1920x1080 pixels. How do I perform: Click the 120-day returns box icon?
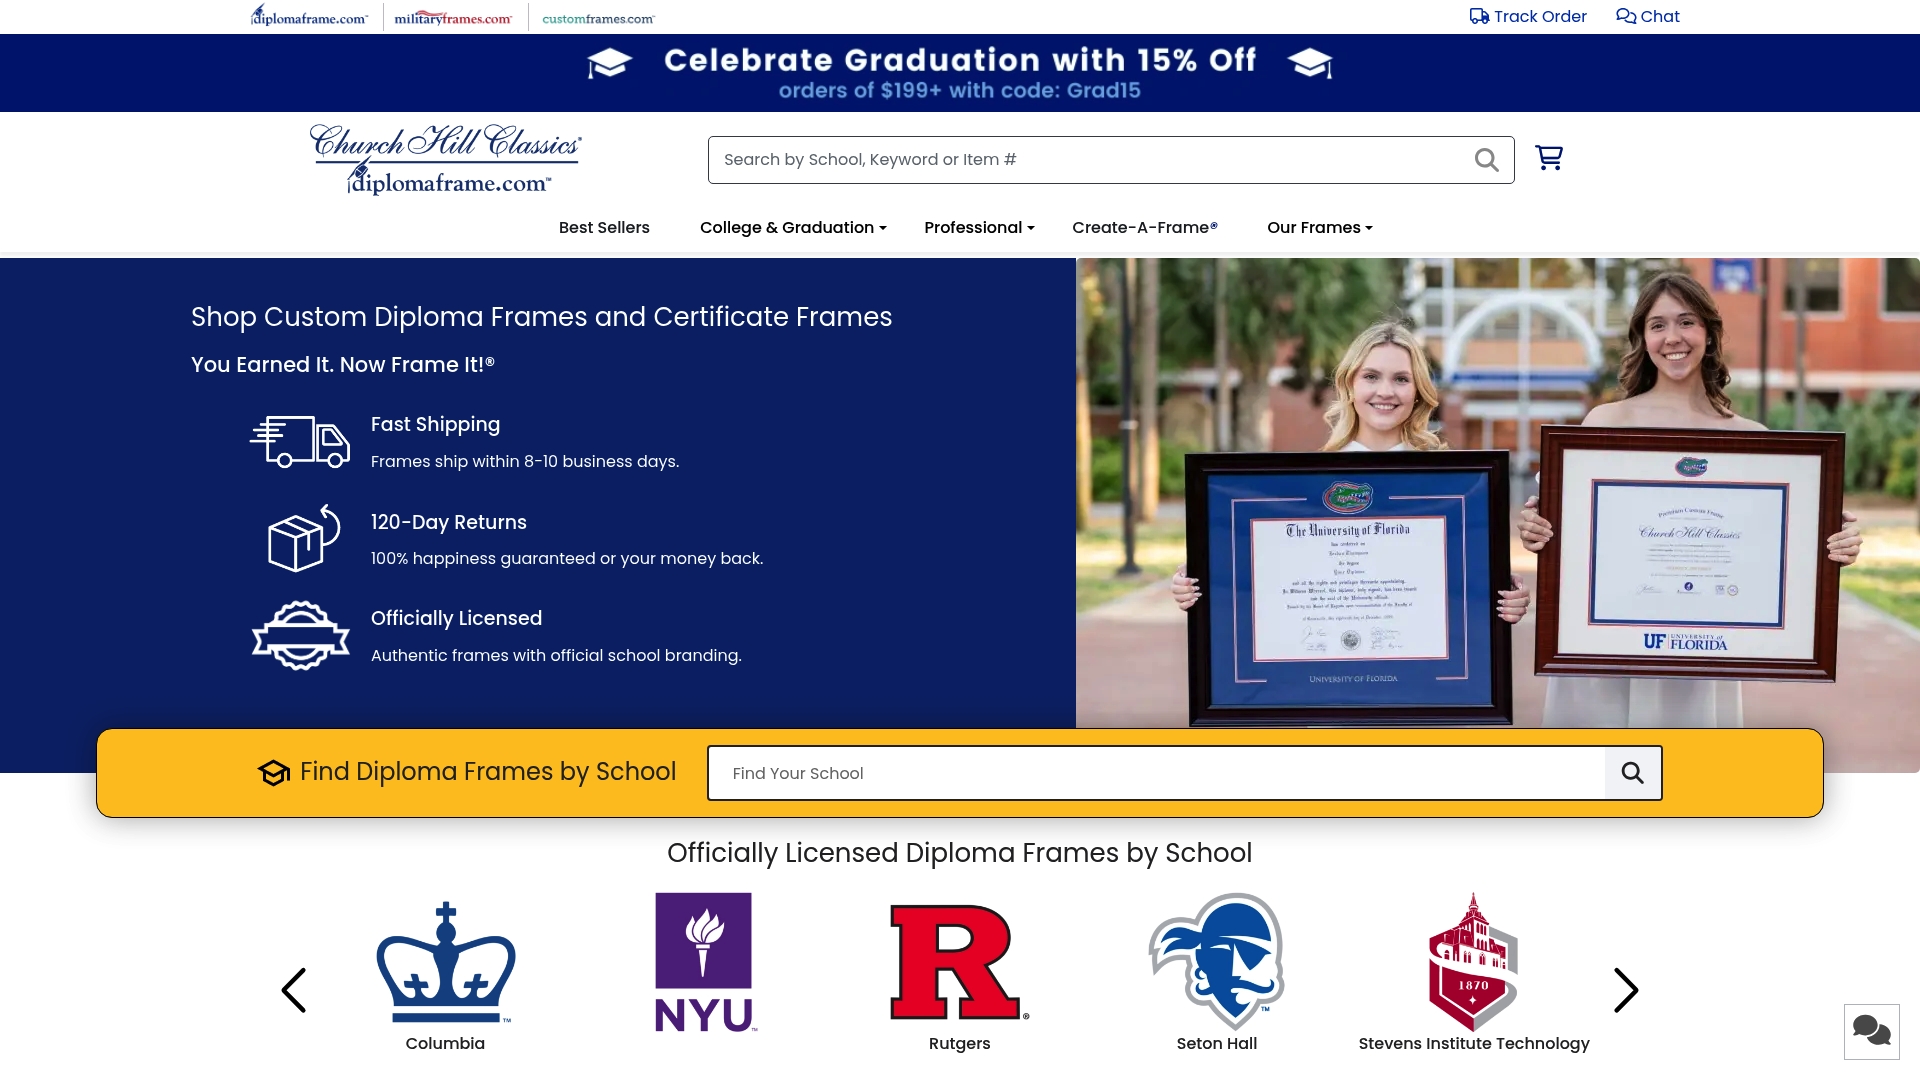click(304, 538)
